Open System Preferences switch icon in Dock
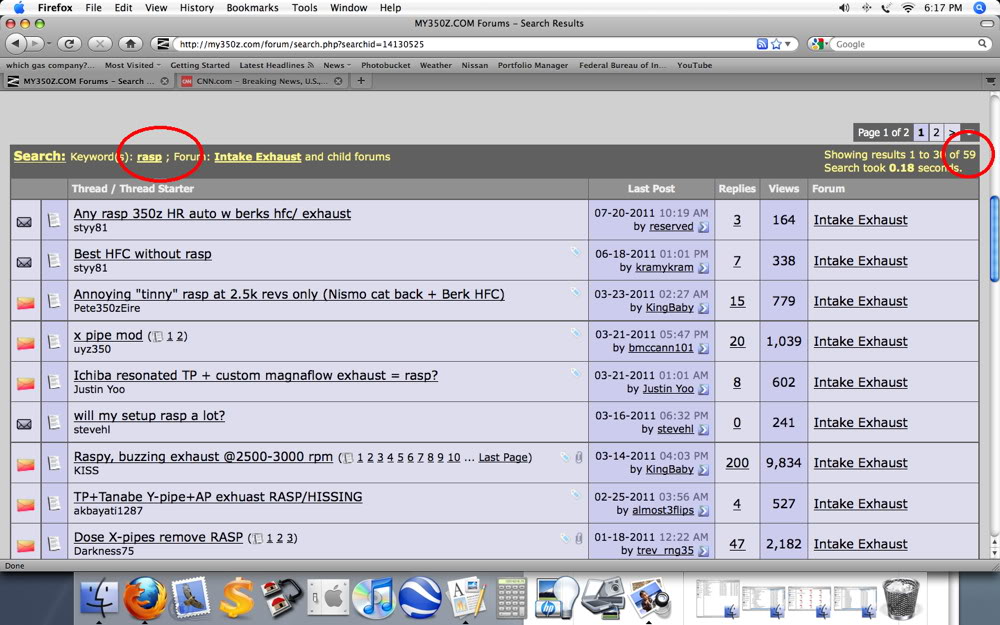This screenshot has height=625, width=1000. pyautogui.click(x=327, y=598)
